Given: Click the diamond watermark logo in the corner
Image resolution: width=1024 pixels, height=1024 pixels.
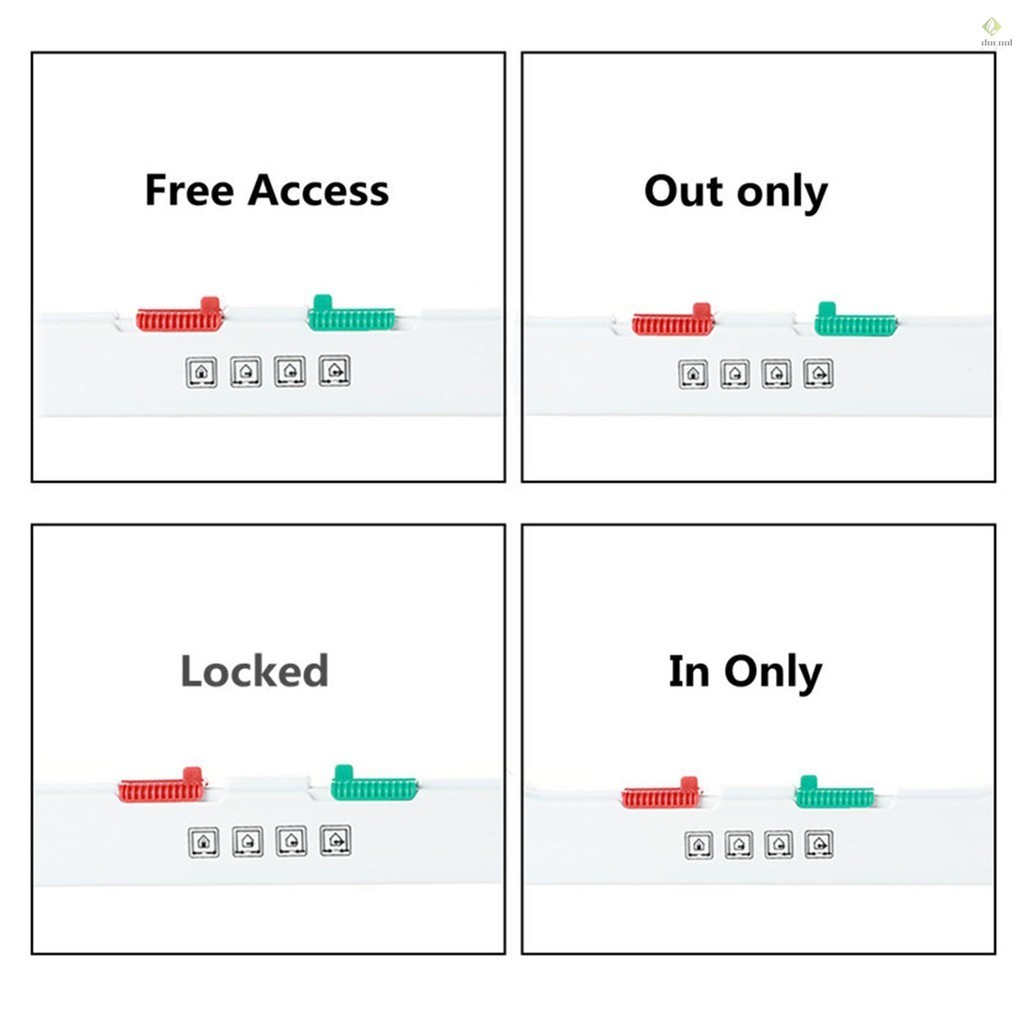Looking at the screenshot, I should click(991, 27).
